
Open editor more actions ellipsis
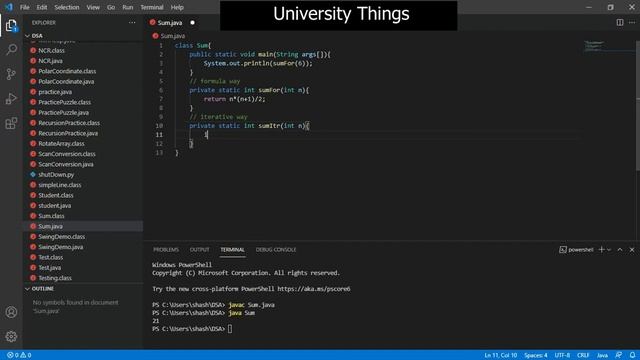632,22
